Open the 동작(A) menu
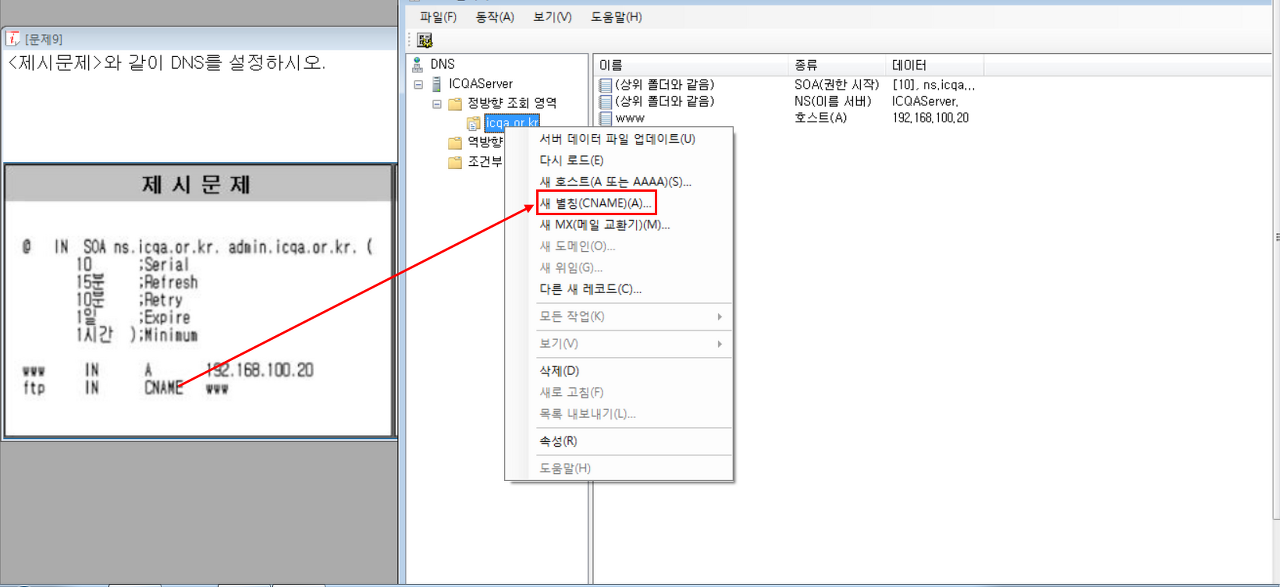The width and height of the screenshot is (1280, 587). [495, 17]
